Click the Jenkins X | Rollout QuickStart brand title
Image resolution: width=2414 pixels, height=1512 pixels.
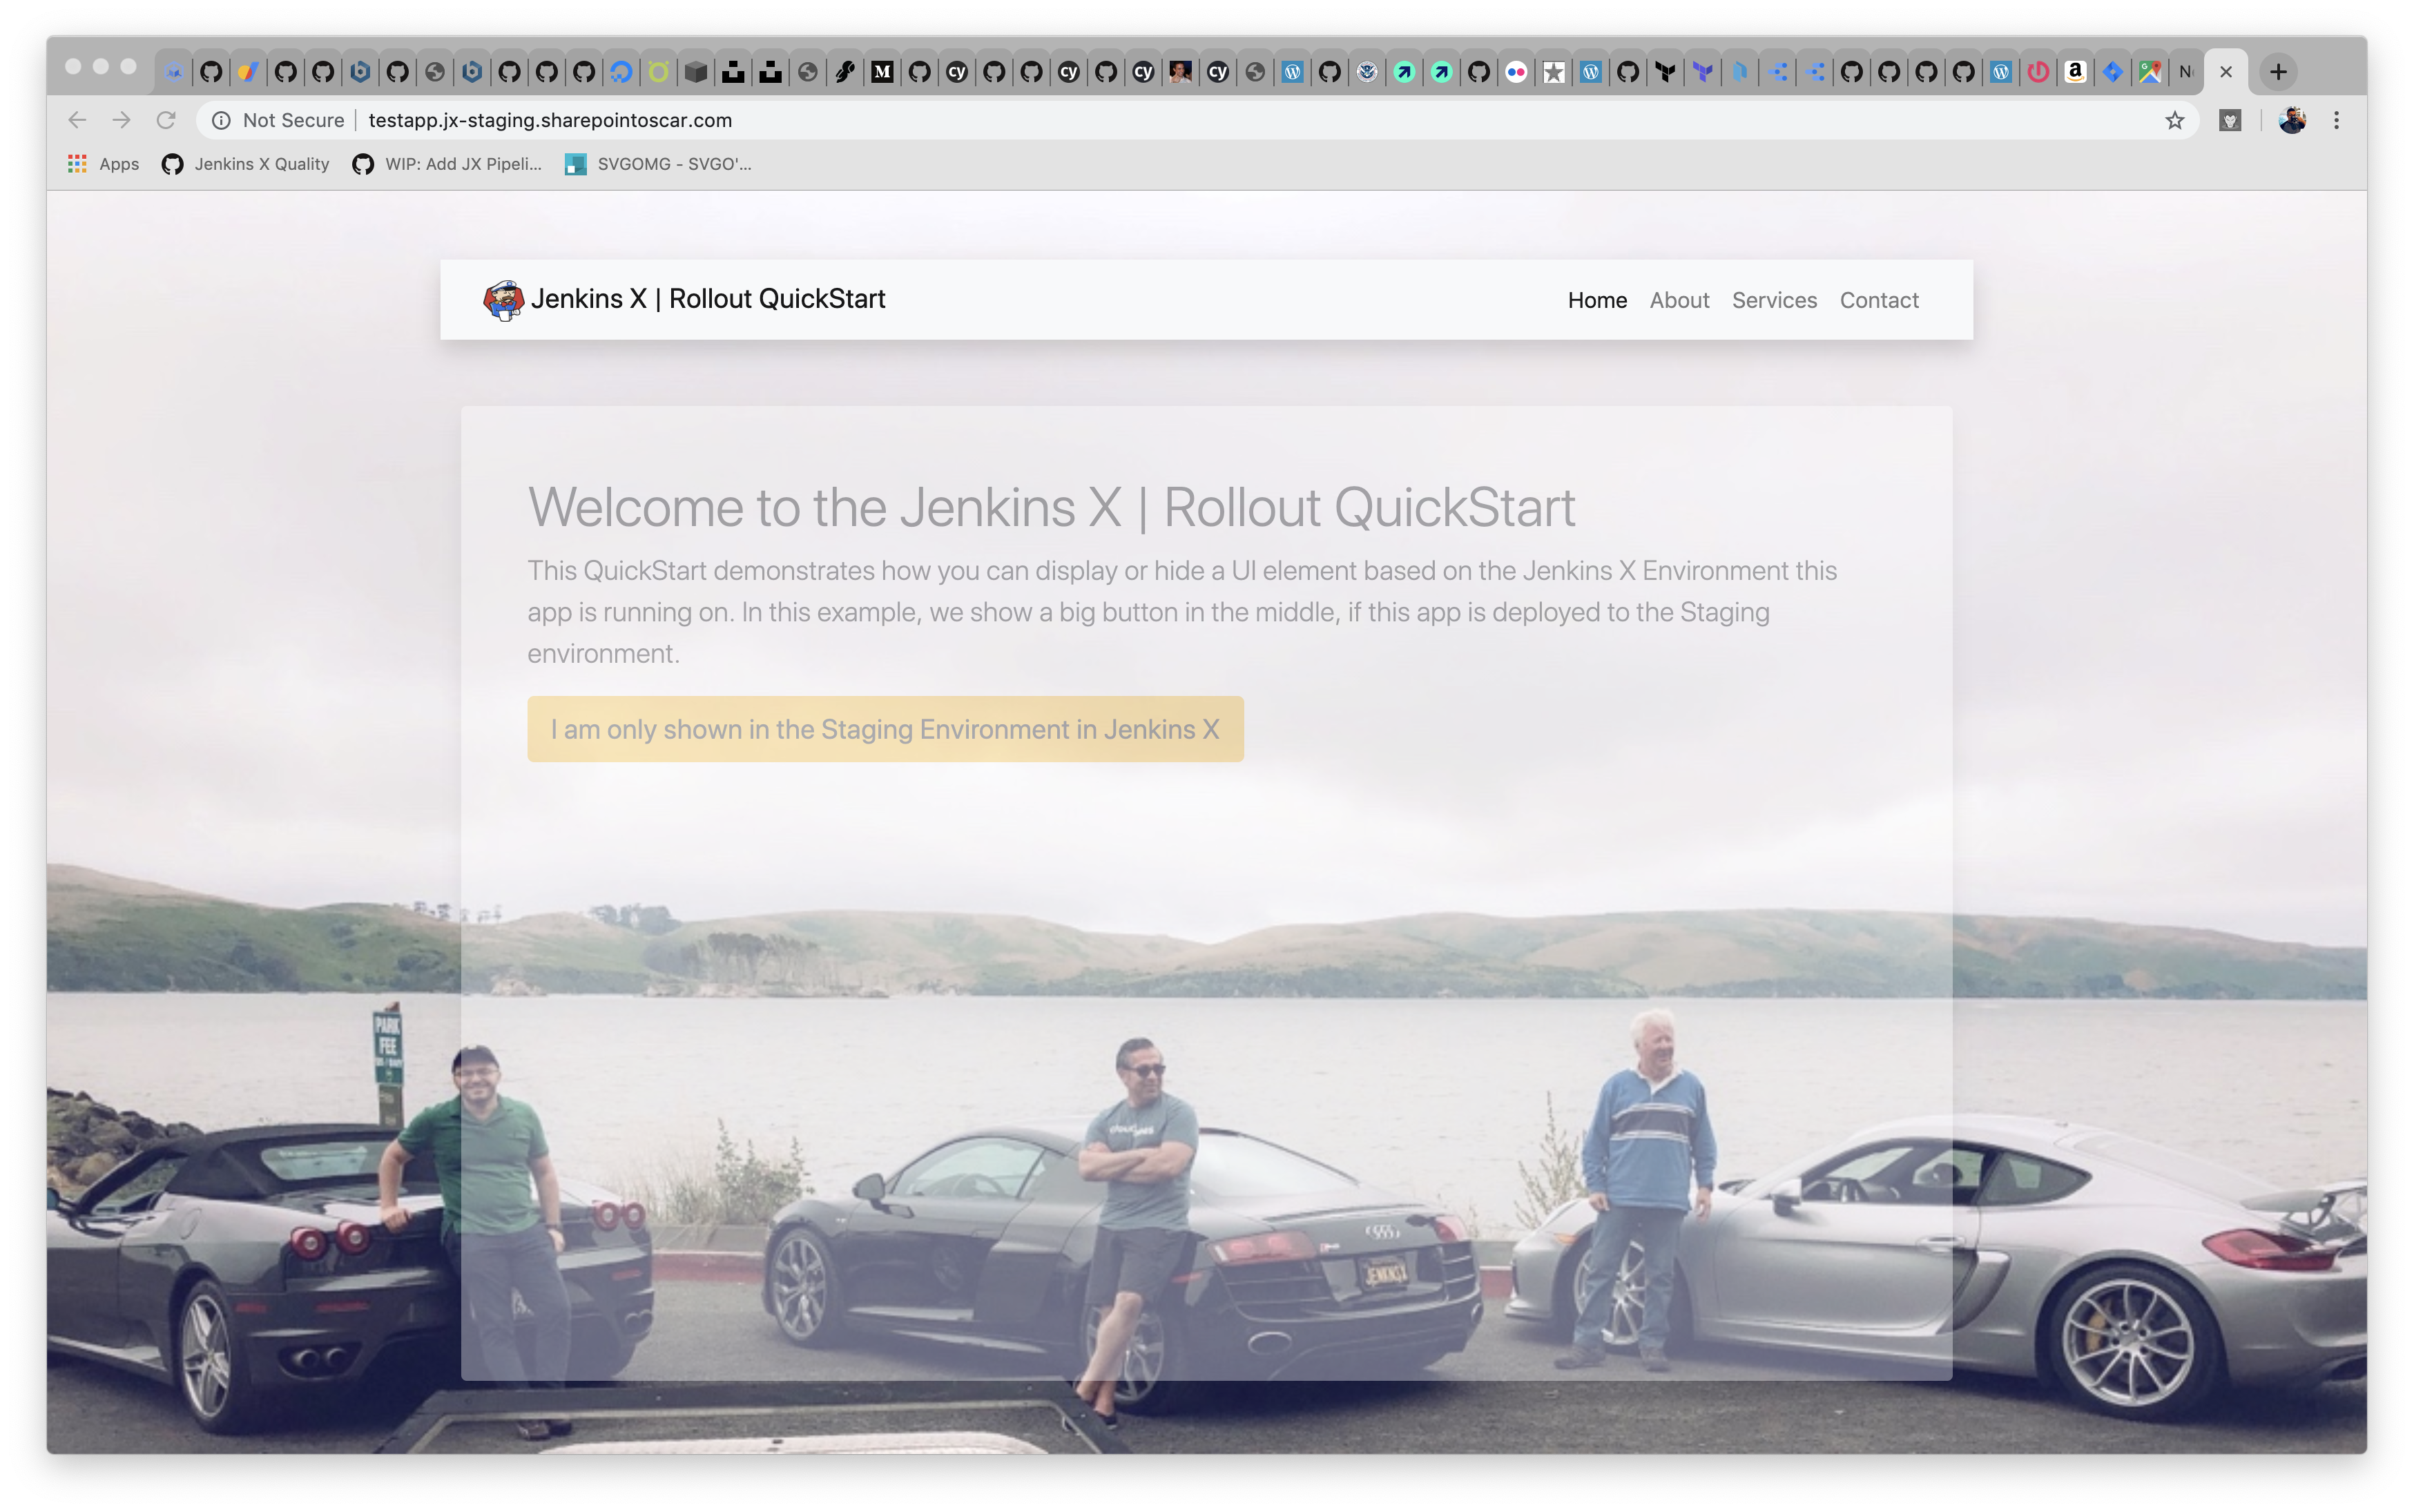tap(707, 299)
